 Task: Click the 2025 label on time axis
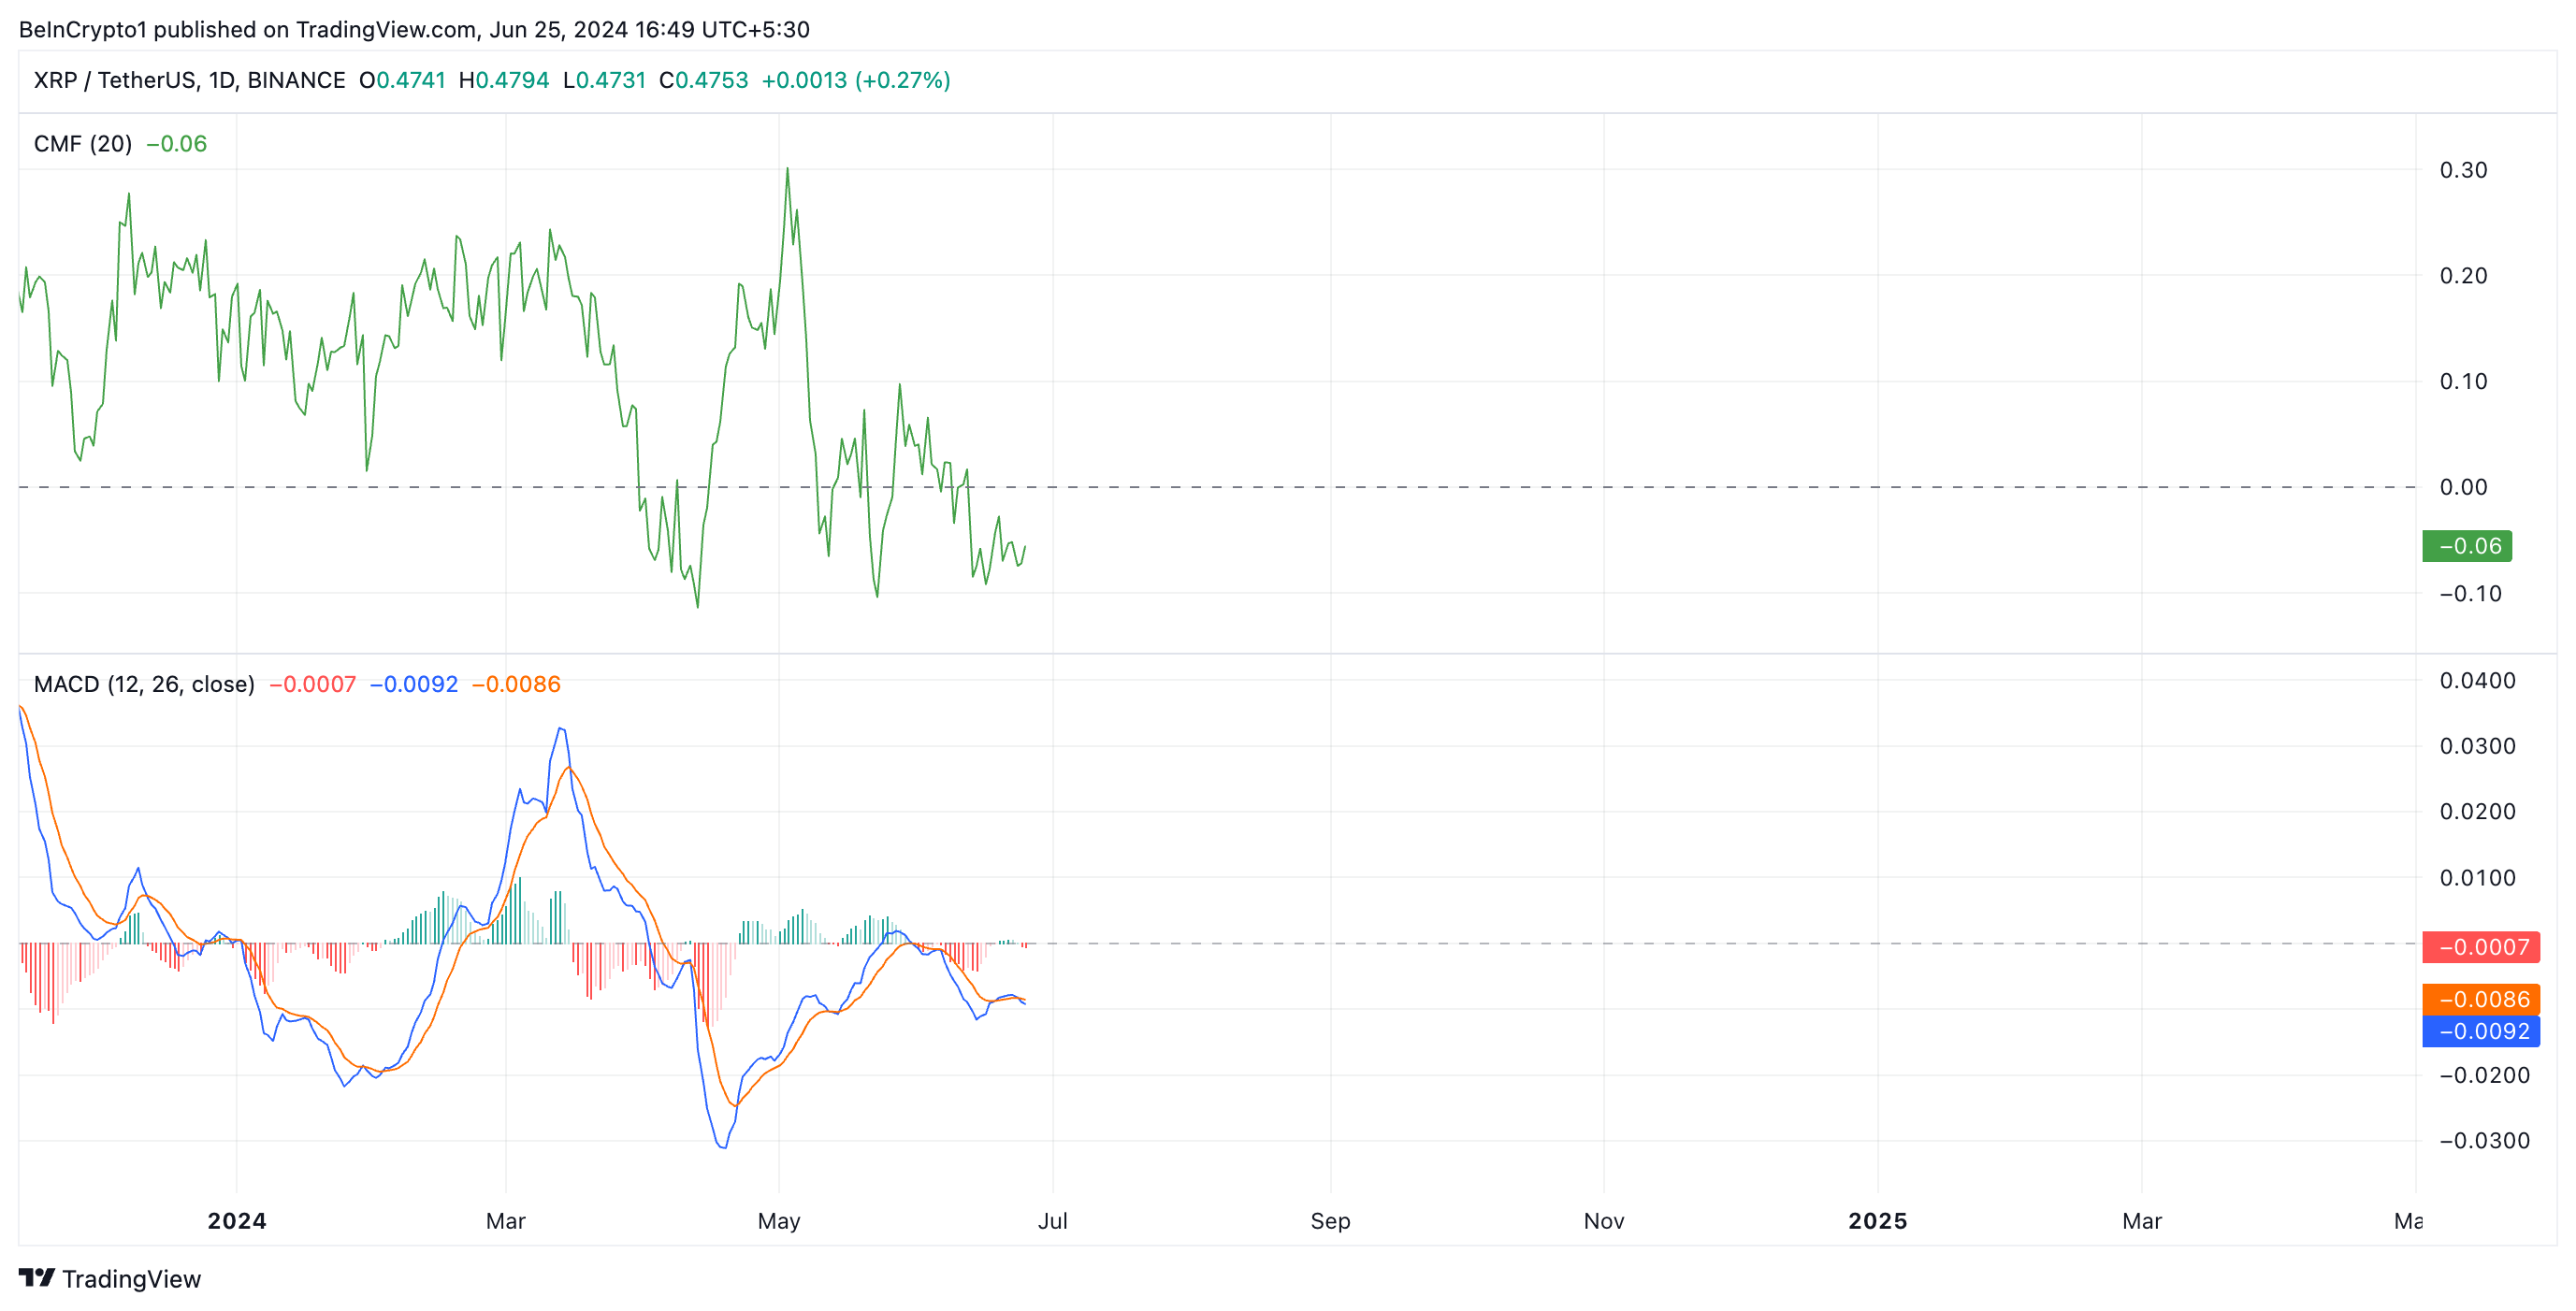coord(1877,1221)
